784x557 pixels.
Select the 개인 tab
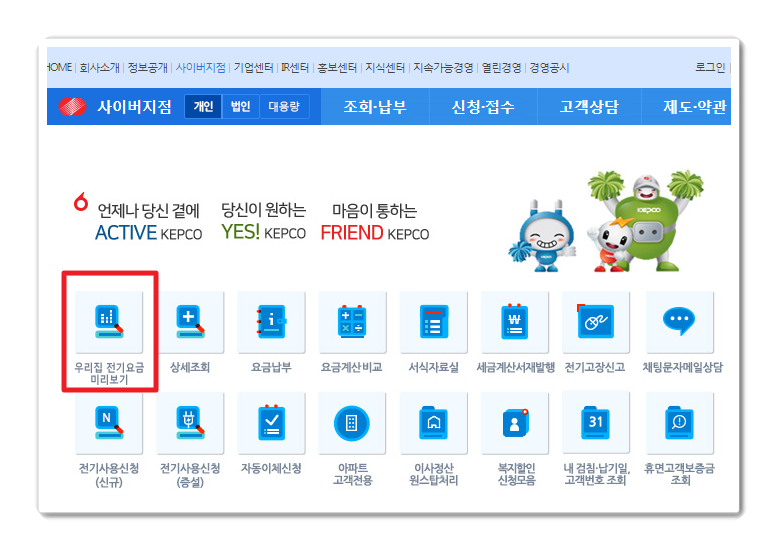[203, 106]
